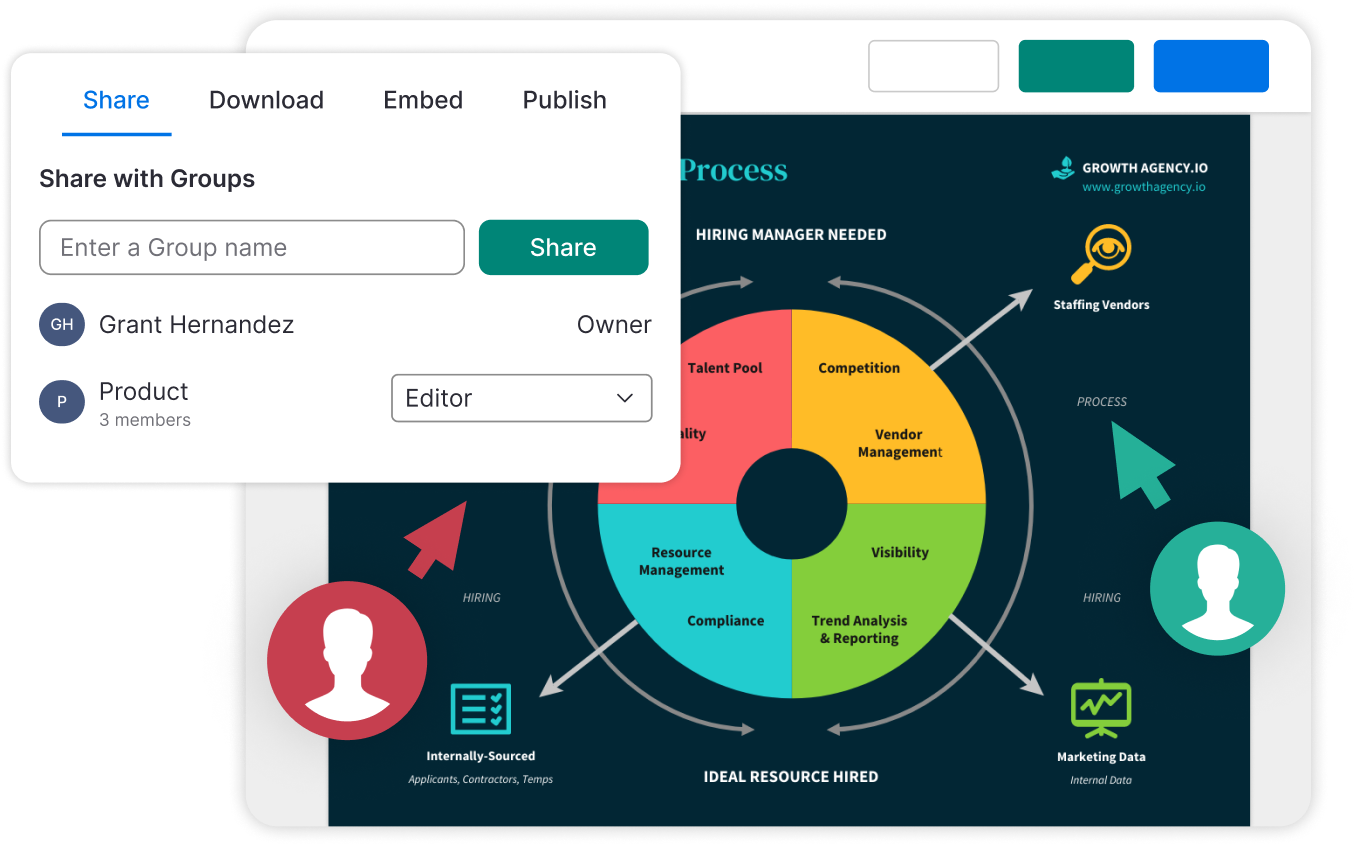Screen dimensions: 1368x846
Task: Click the red person avatar circle
Action: point(346,660)
